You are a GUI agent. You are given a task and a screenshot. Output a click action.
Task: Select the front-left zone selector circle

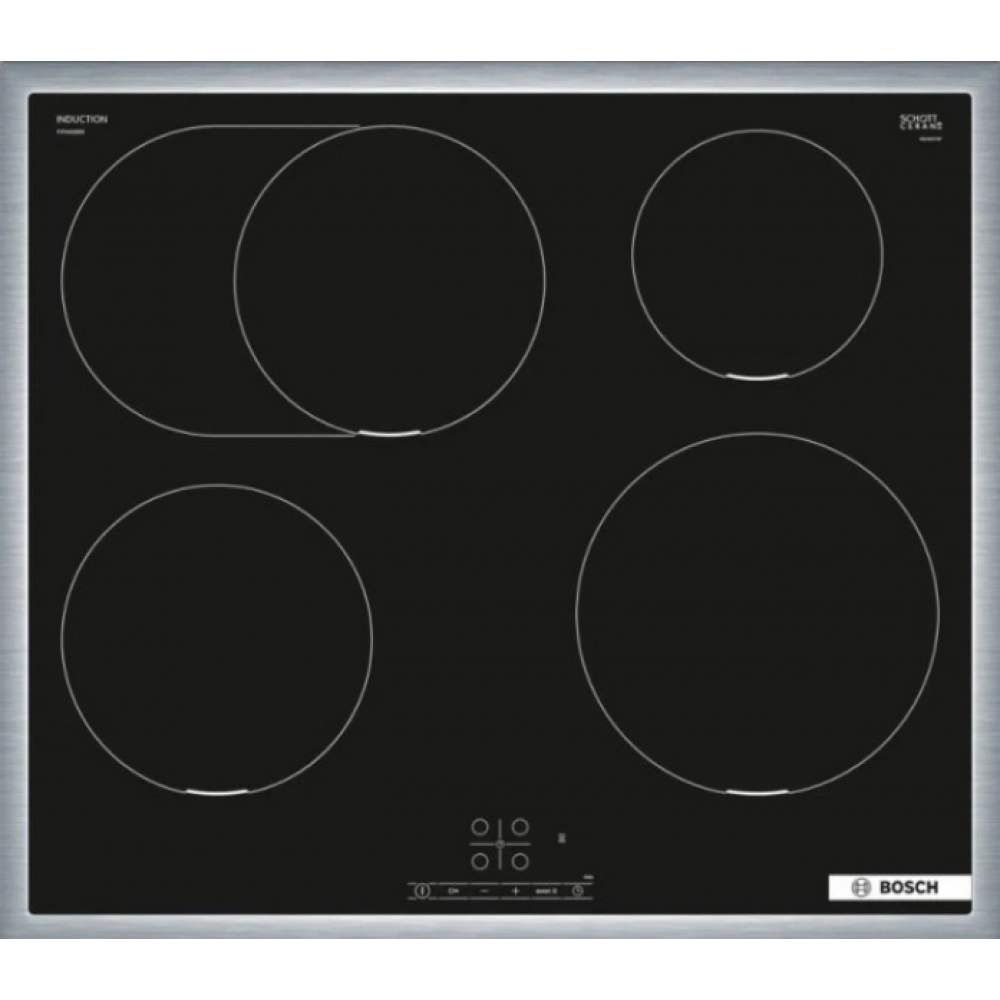click(480, 862)
